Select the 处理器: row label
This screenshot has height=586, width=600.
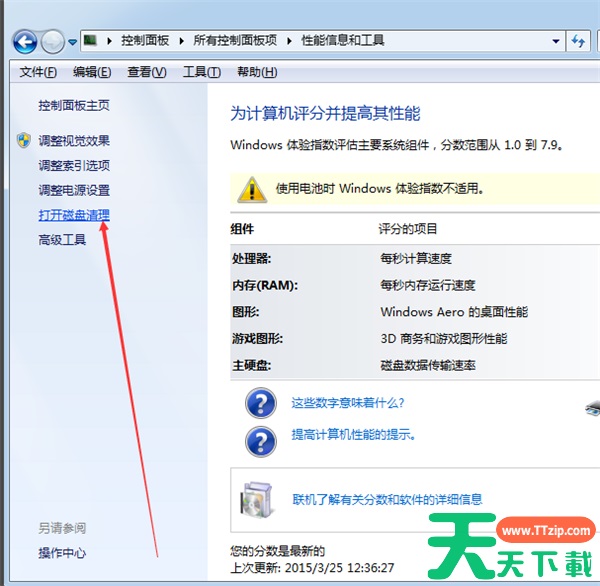251,259
